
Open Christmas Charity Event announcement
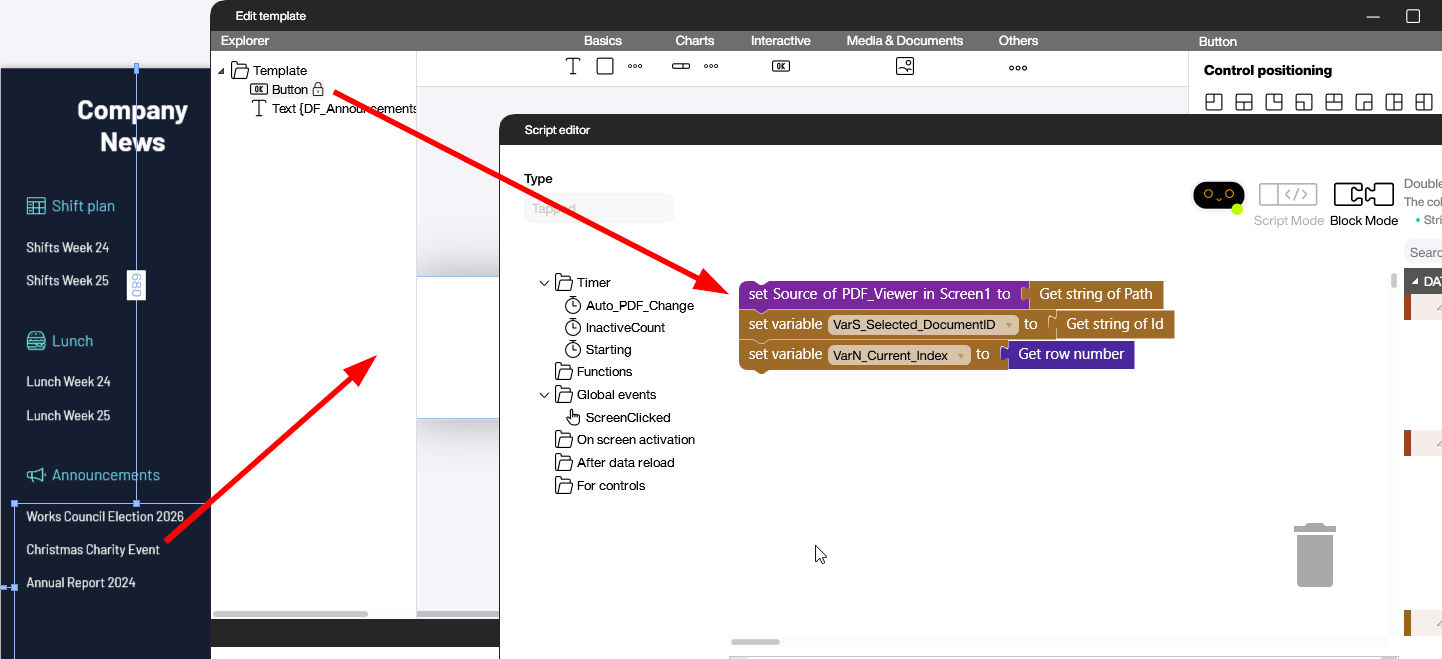pos(93,550)
